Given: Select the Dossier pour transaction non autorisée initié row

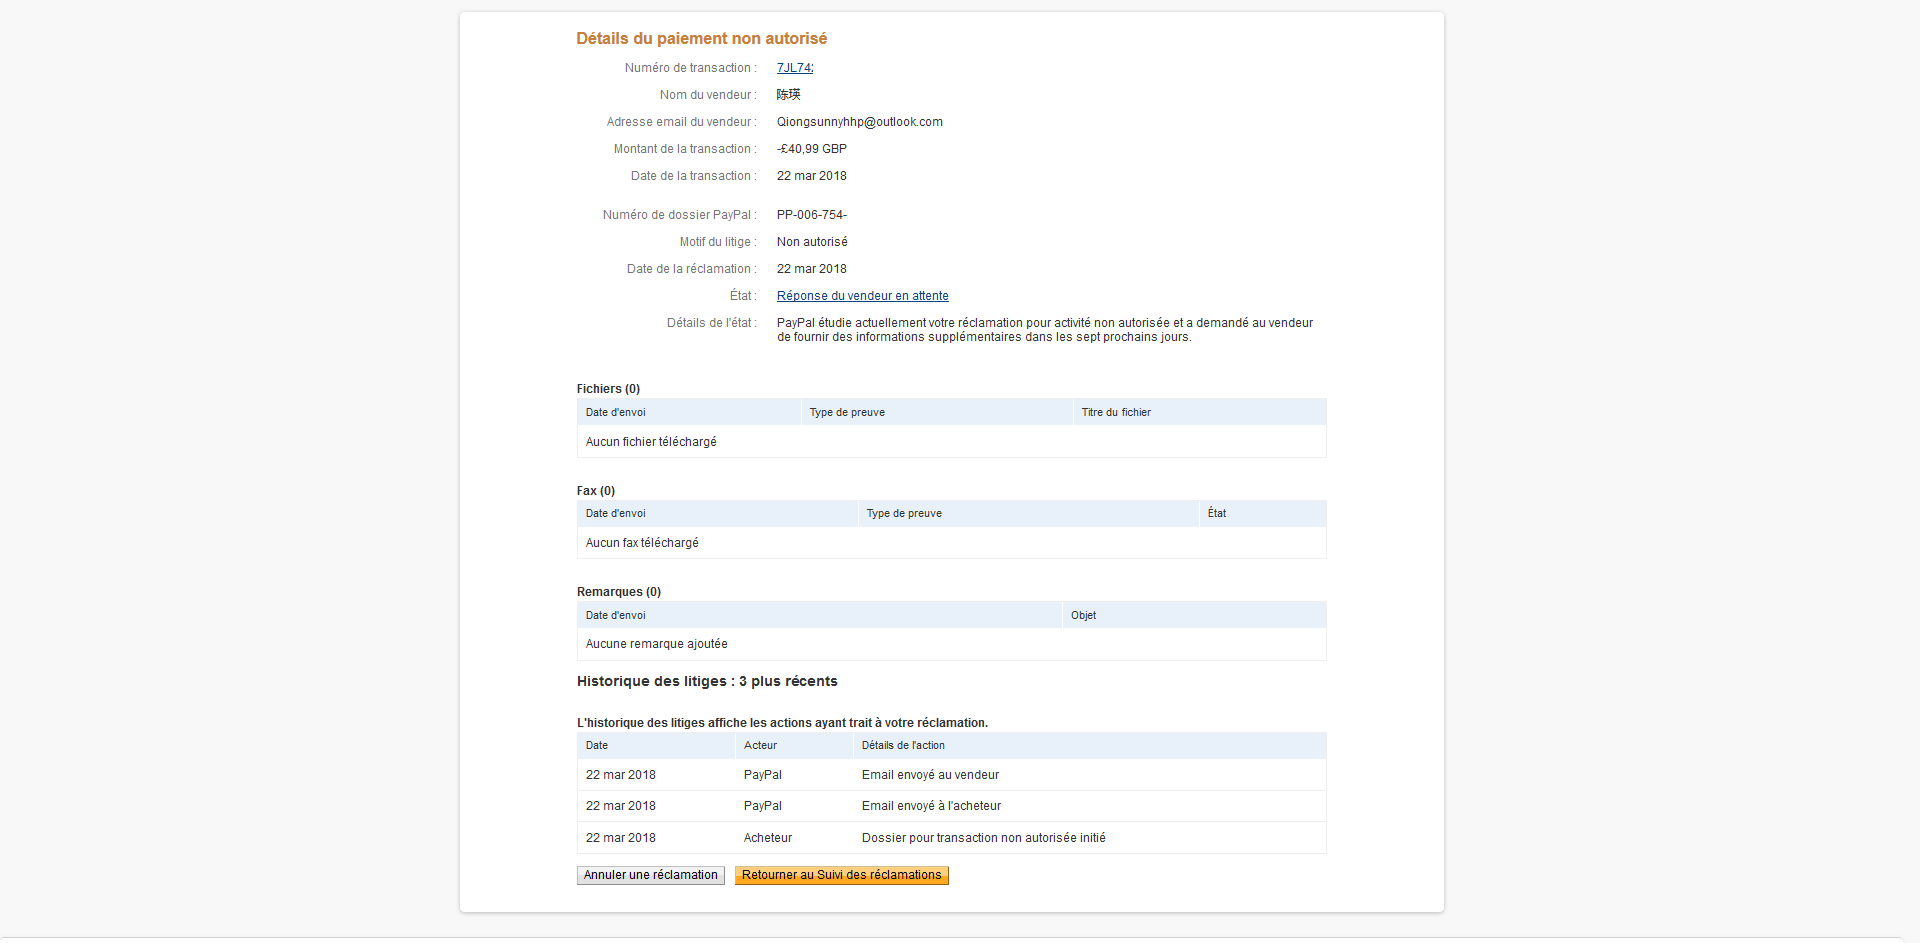Looking at the screenshot, I should (x=983, y=838).
